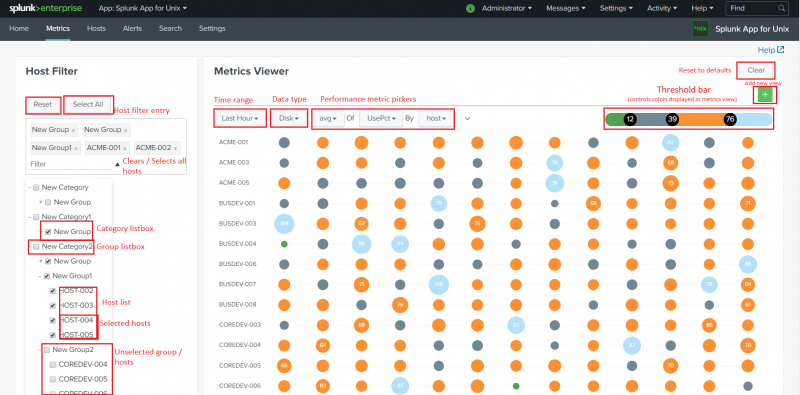Click the small triangle beside Filter field
This screenshot has height=395, width=800.
[x=117, y=164]
